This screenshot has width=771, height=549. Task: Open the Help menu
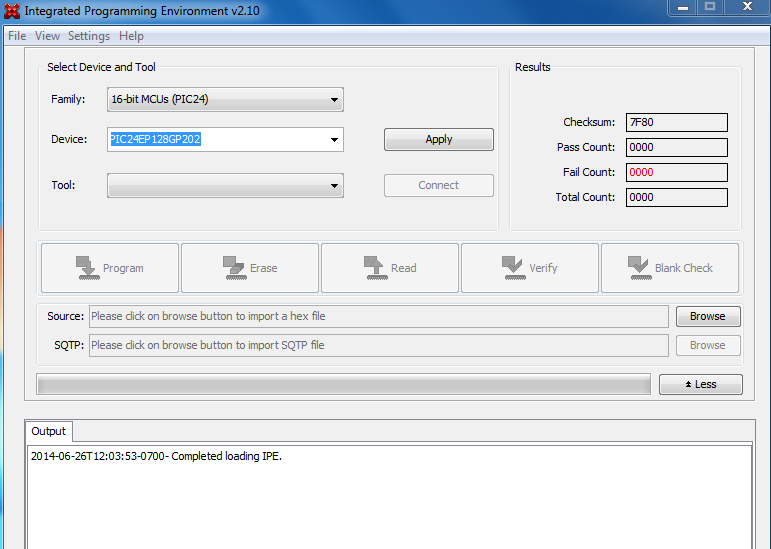(131, 36)
